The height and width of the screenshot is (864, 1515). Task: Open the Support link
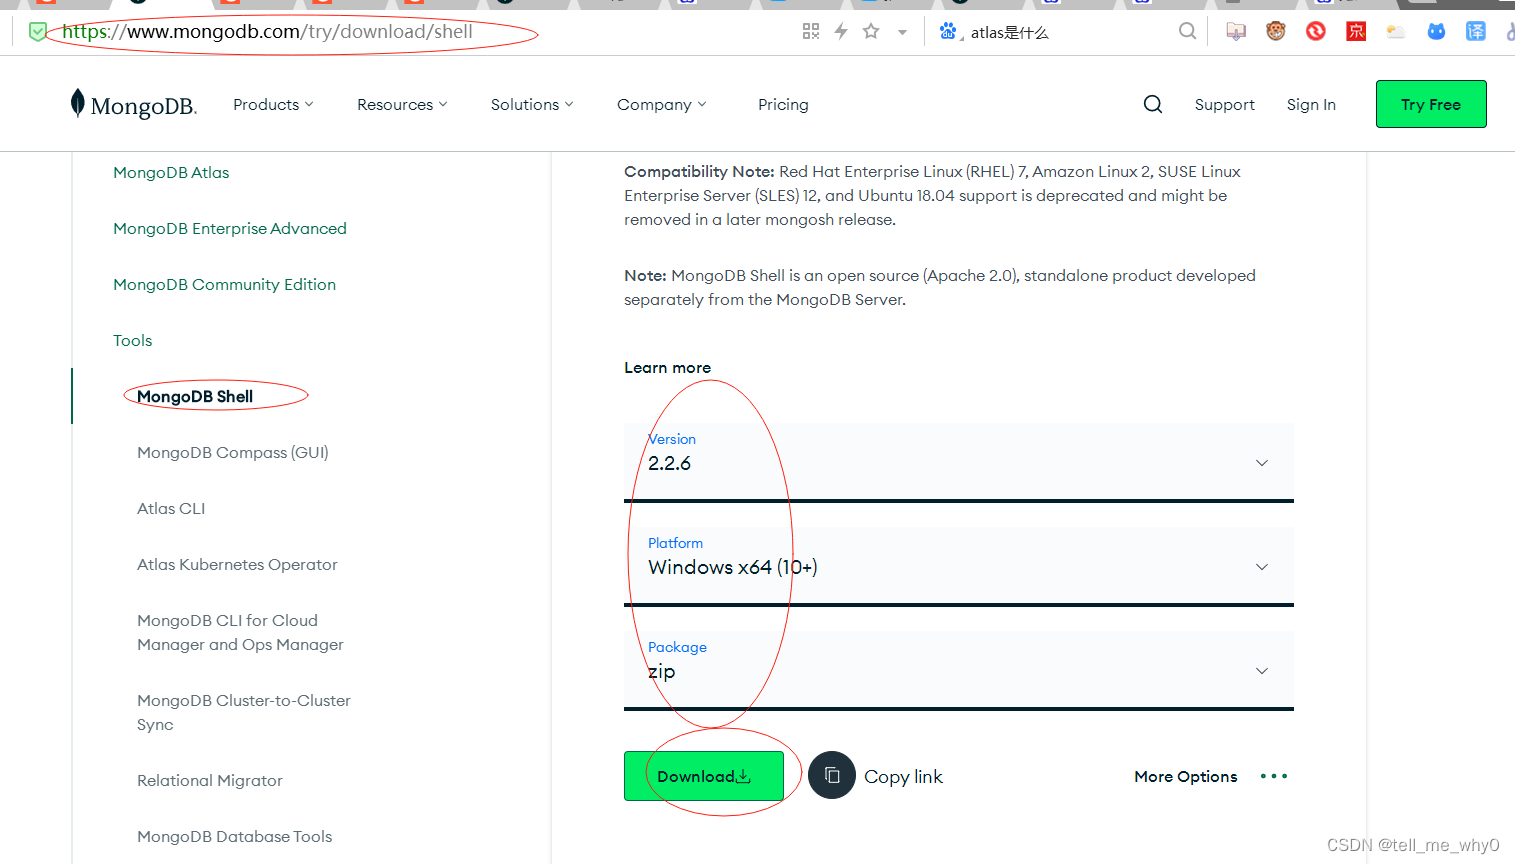1224,104
